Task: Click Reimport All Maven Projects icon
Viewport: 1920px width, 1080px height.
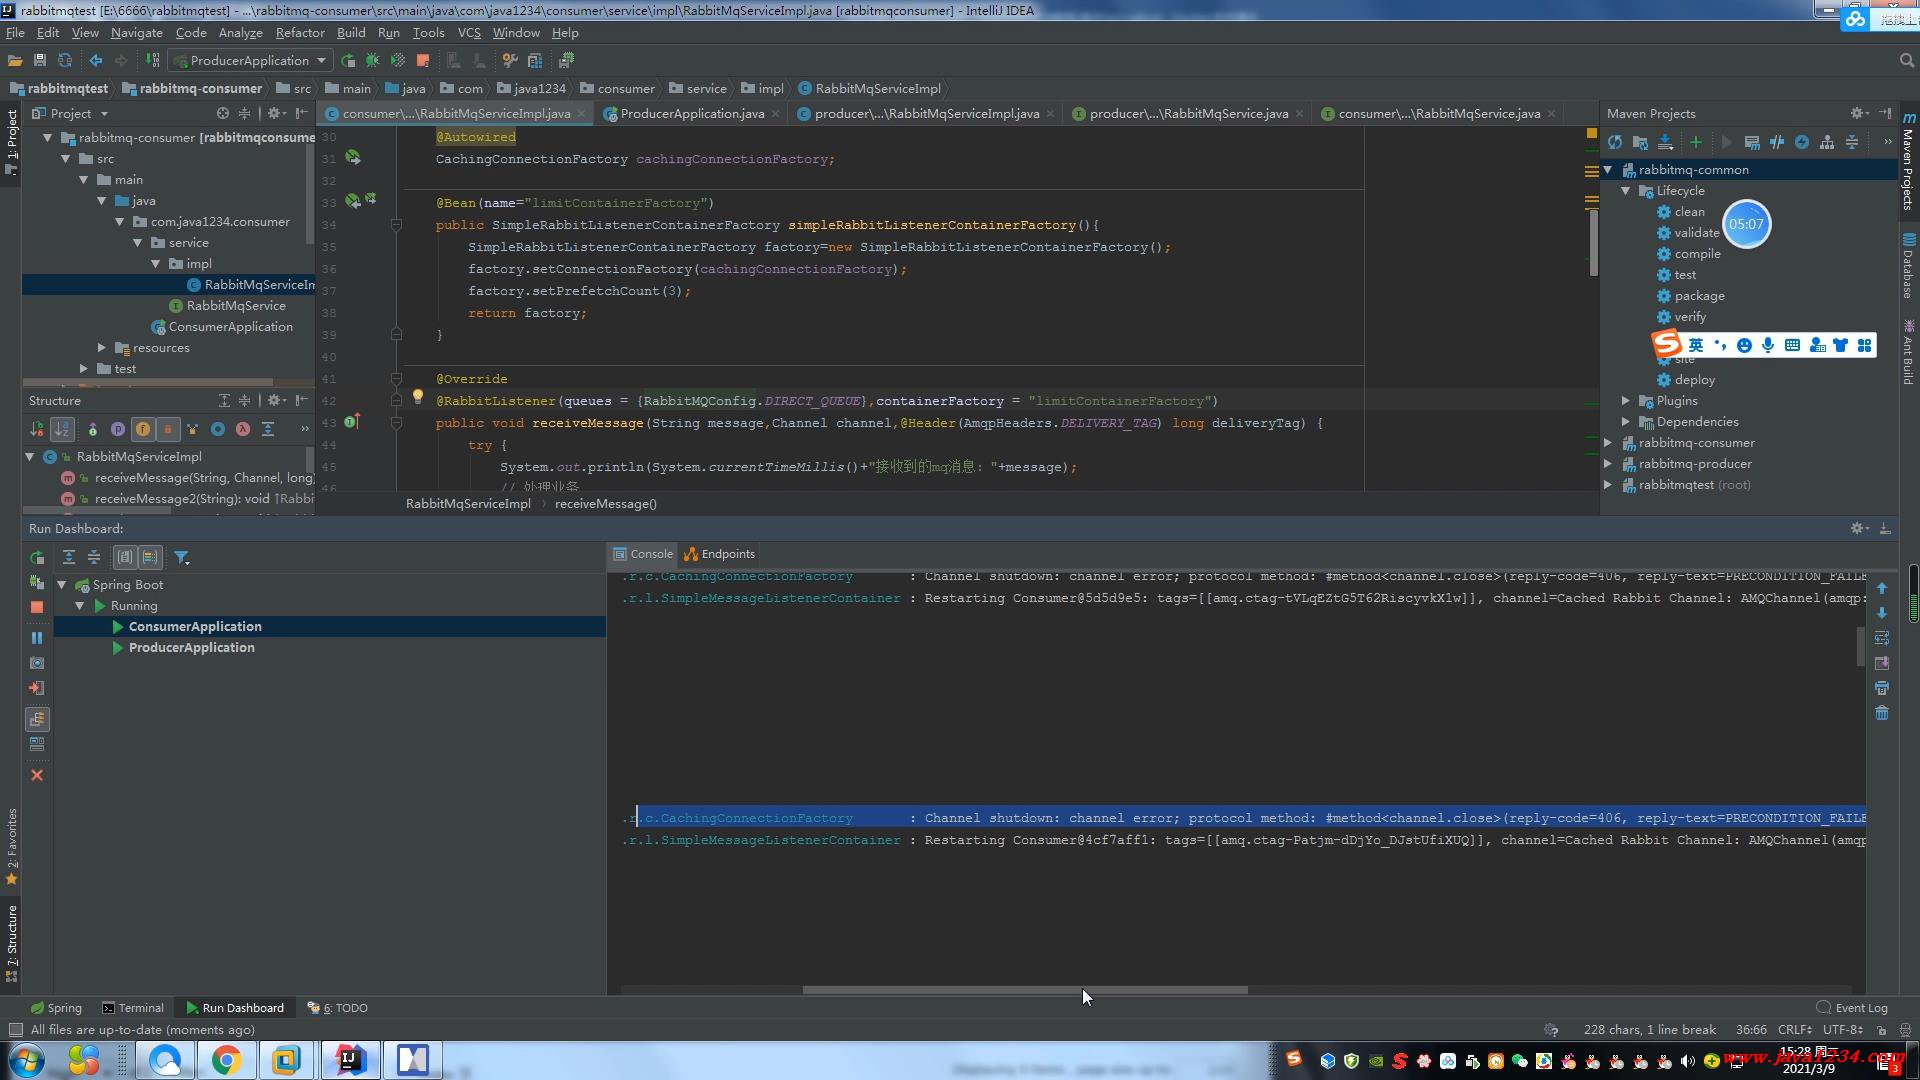Action: point(1615,143)
